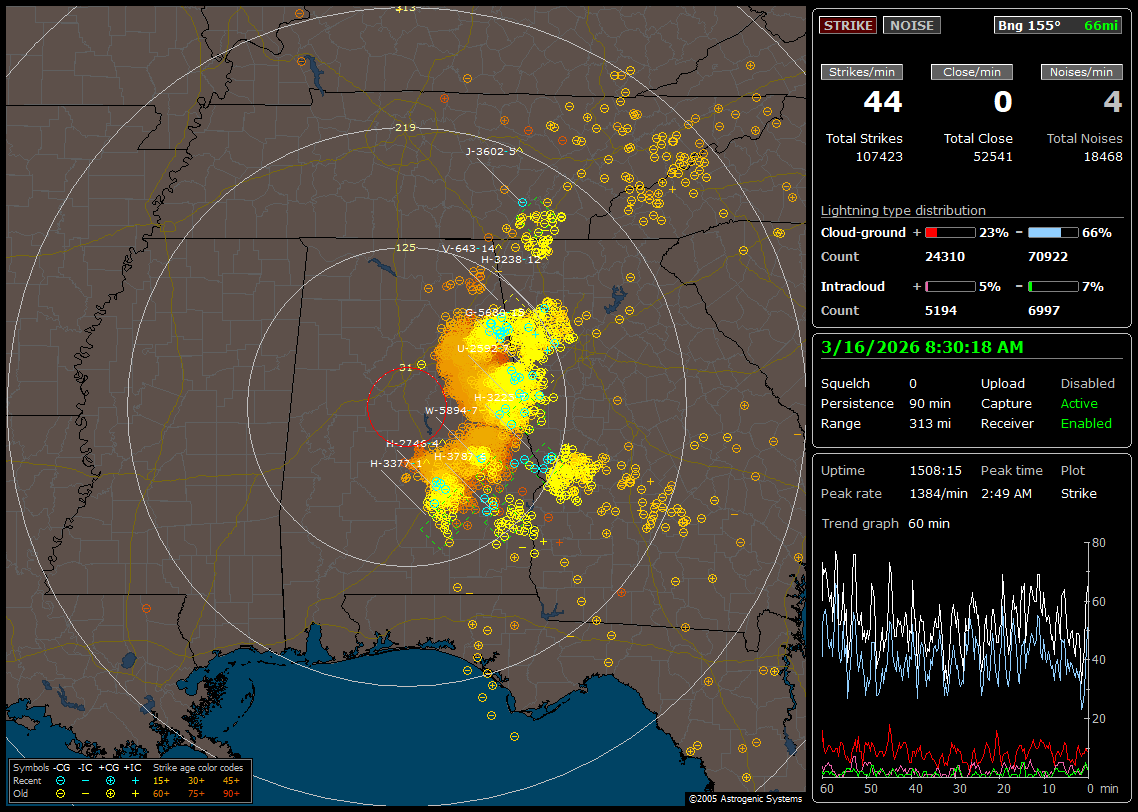Click the old negative cloud-ground legend symbol

coord(61,793)
